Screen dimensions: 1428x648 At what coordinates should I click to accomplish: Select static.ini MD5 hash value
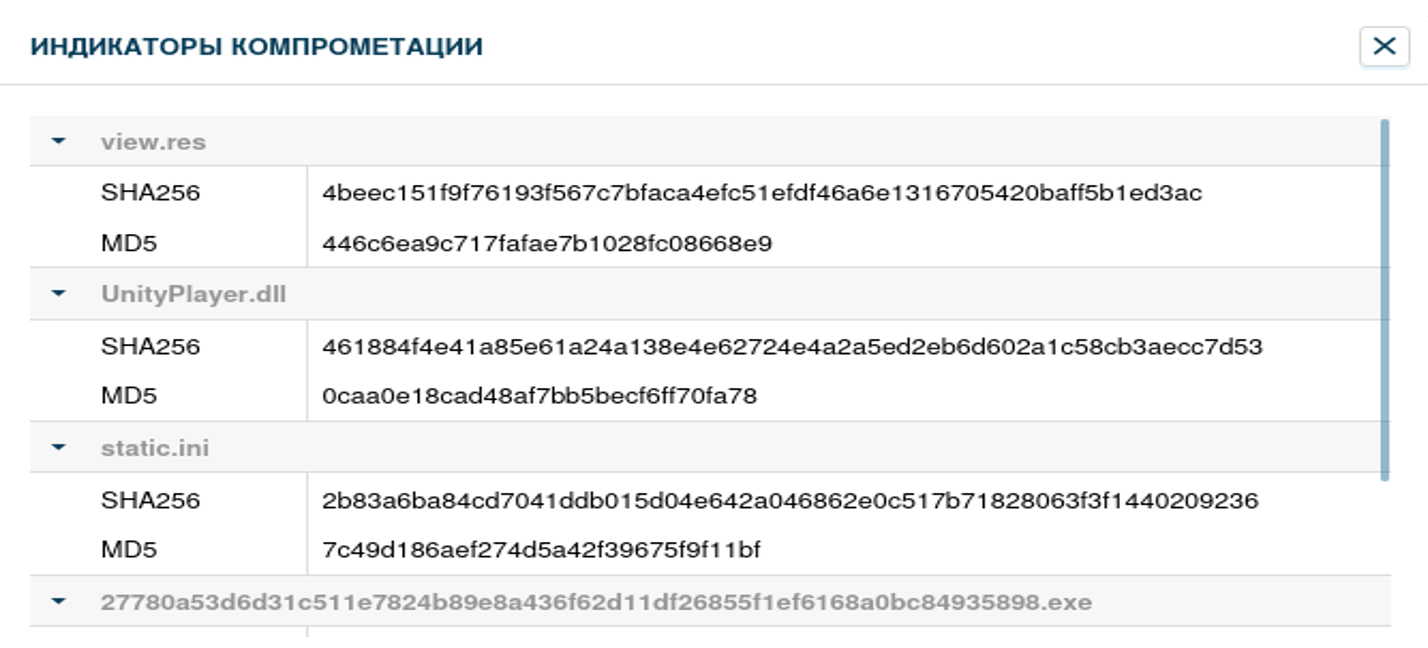[x=541, y=550]
